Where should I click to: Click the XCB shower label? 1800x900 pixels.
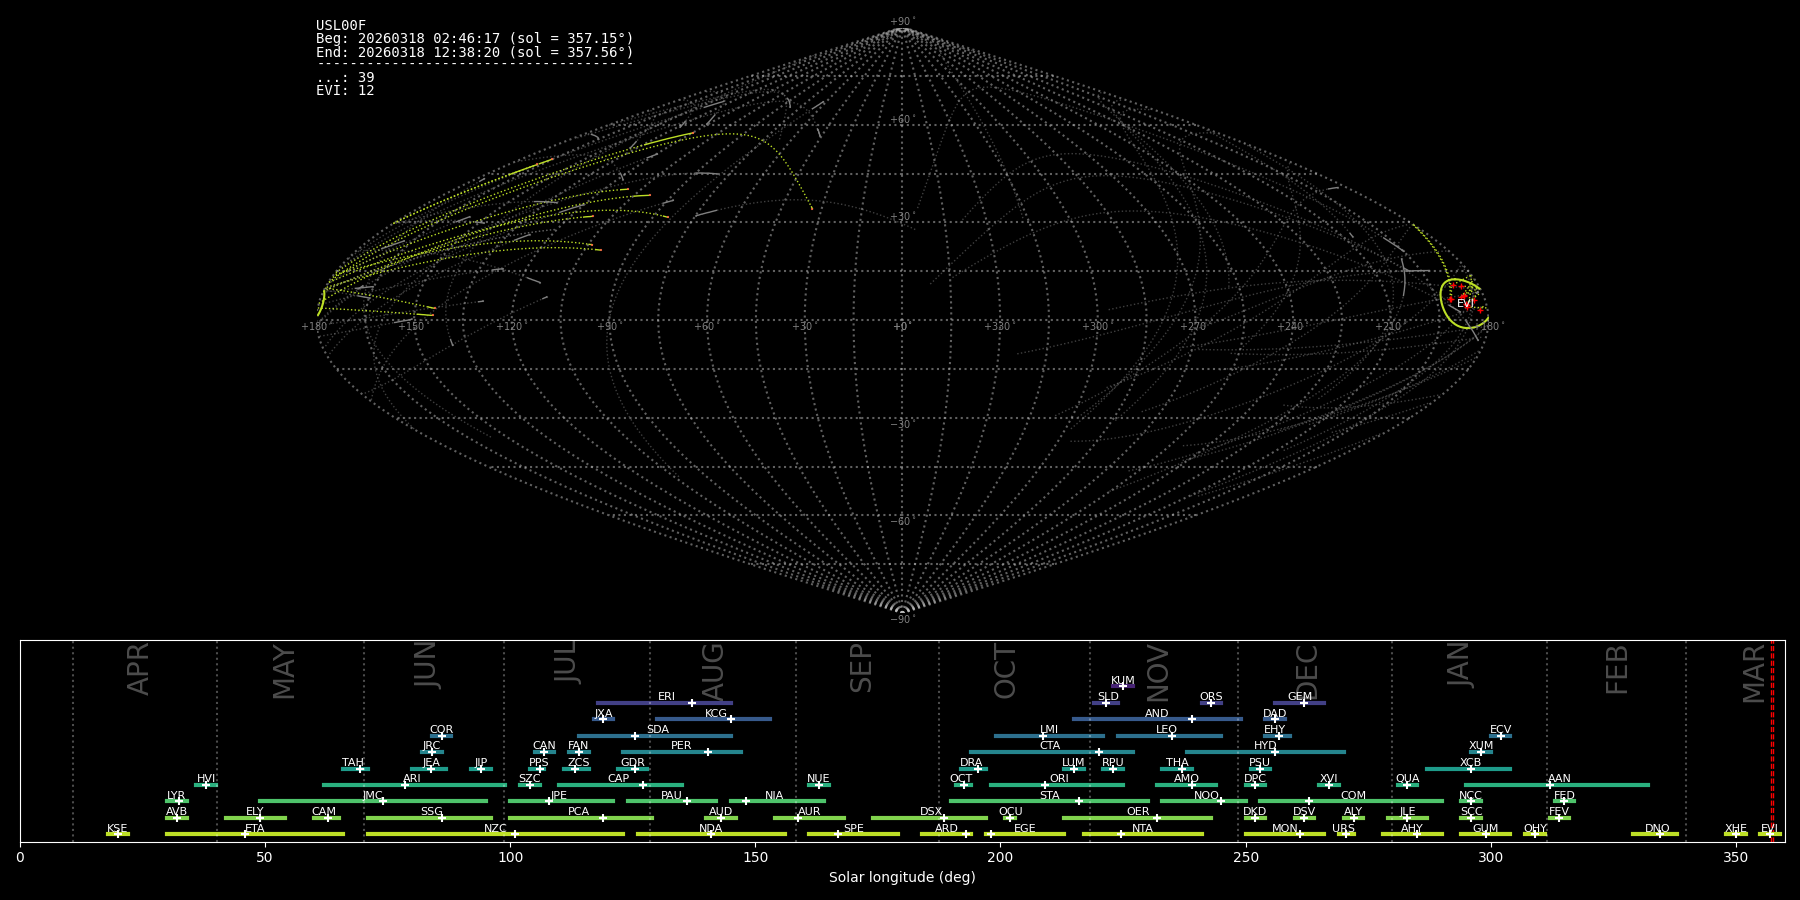click(1470, 763)
